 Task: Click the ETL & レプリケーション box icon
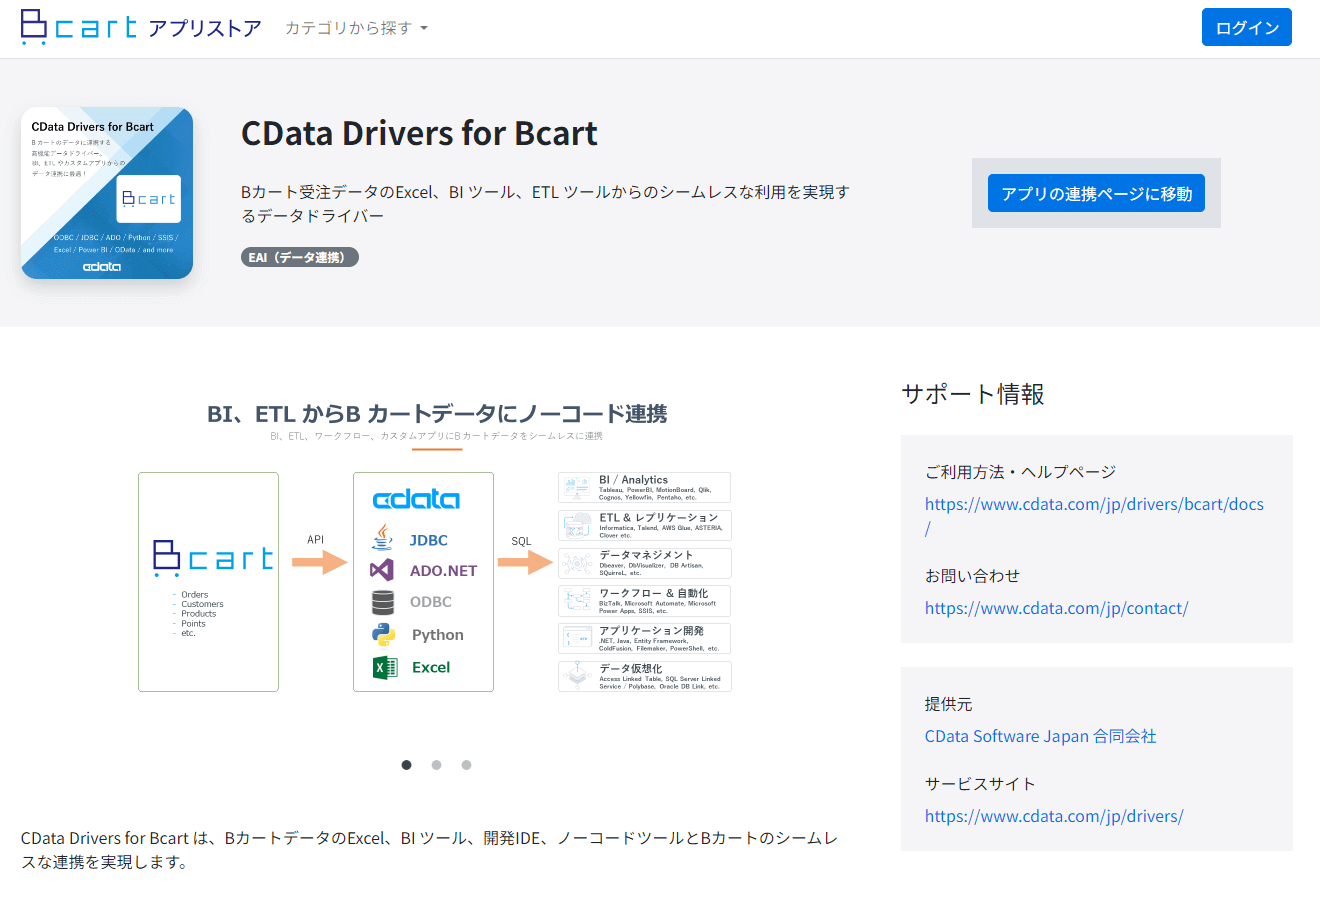[577, 526]
